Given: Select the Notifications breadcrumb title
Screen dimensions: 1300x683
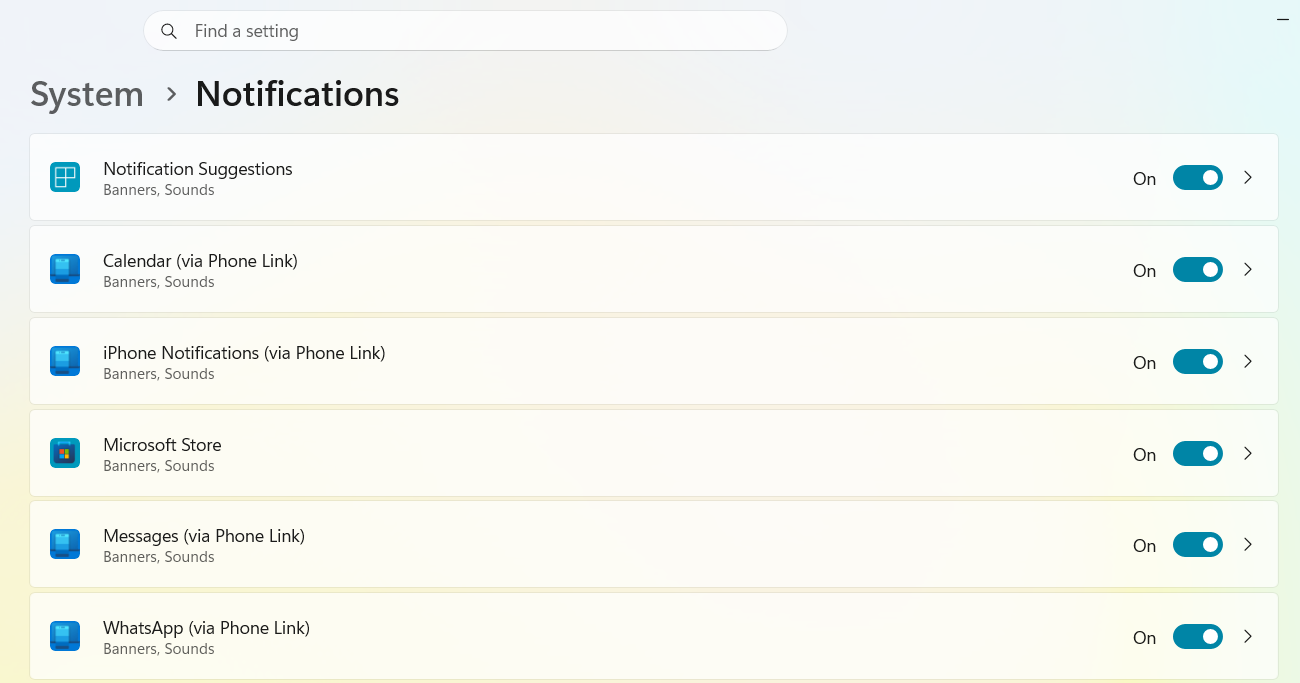Looking at the screenshot, I should coord(297,94).
